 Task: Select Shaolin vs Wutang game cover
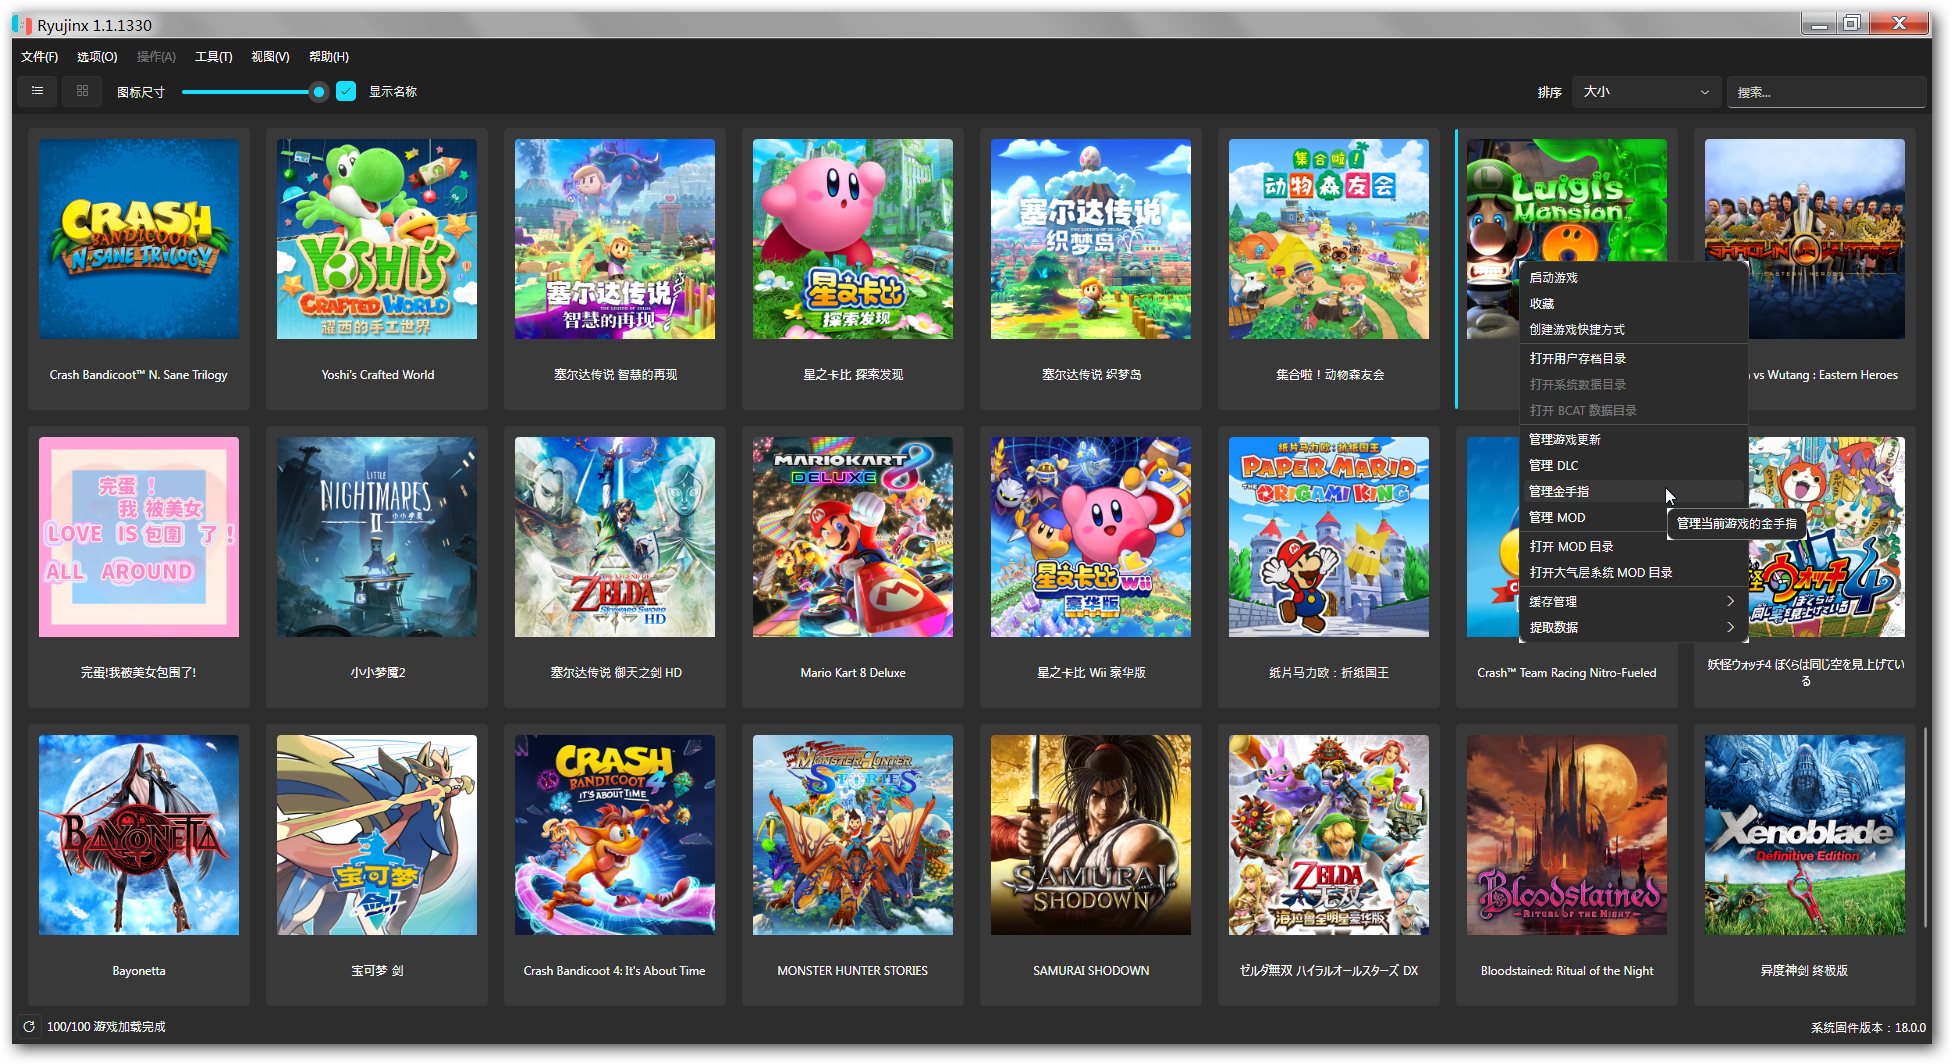click(1805, 239)
